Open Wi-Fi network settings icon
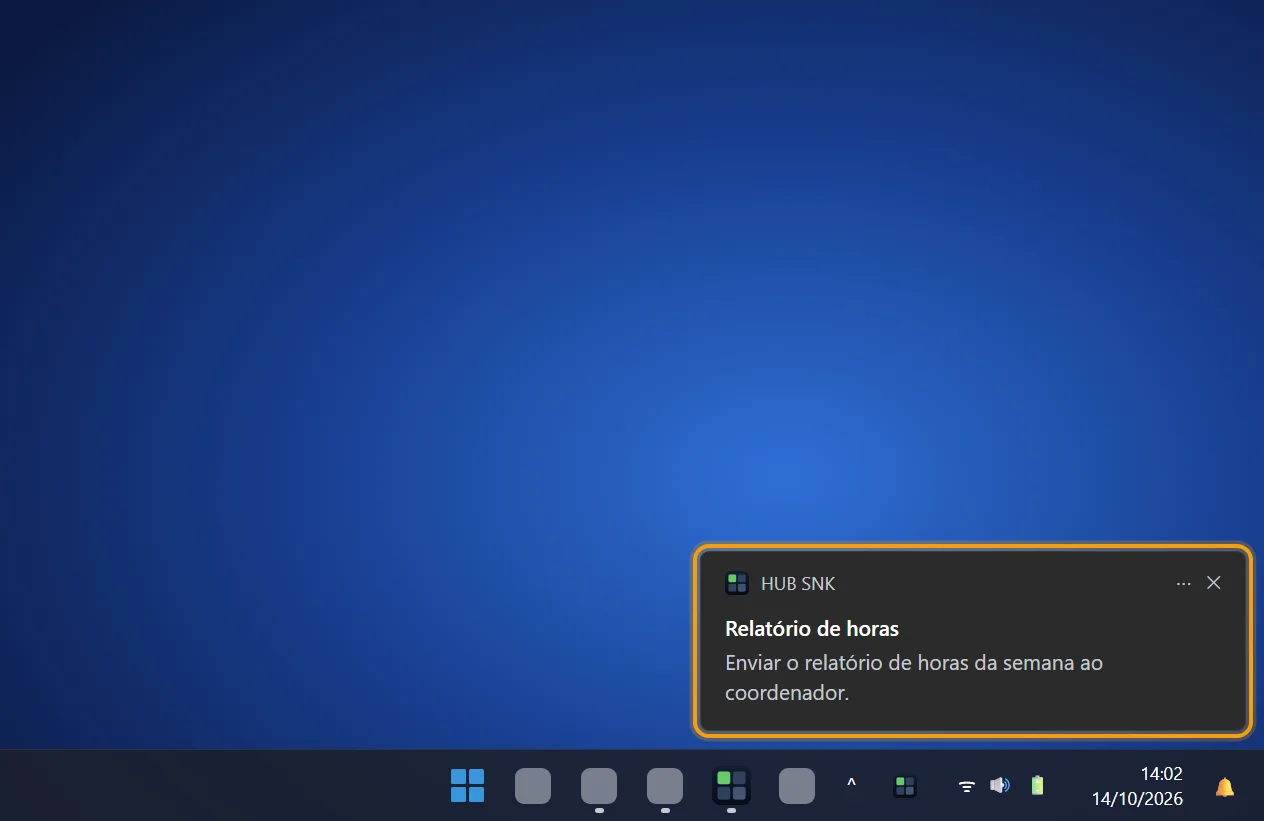The image size is (1264, 821). (967, 786)
